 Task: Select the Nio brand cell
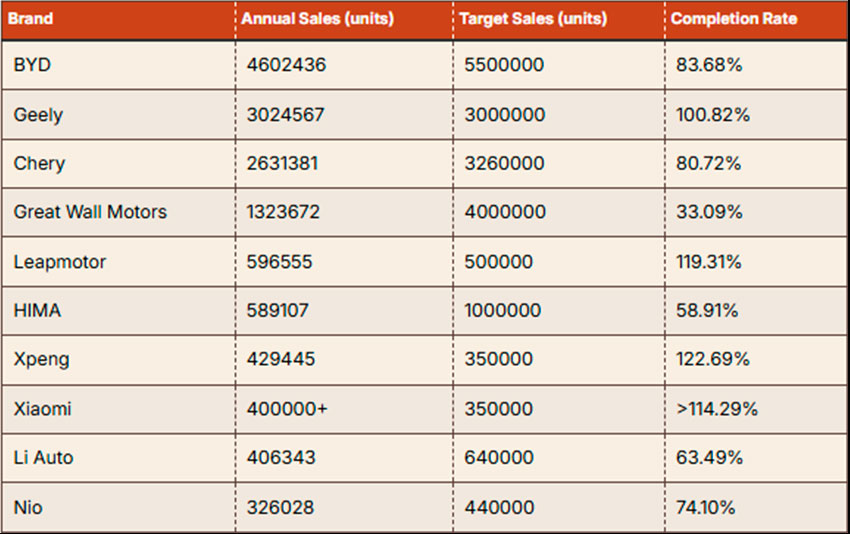click(x=28, y=507)
